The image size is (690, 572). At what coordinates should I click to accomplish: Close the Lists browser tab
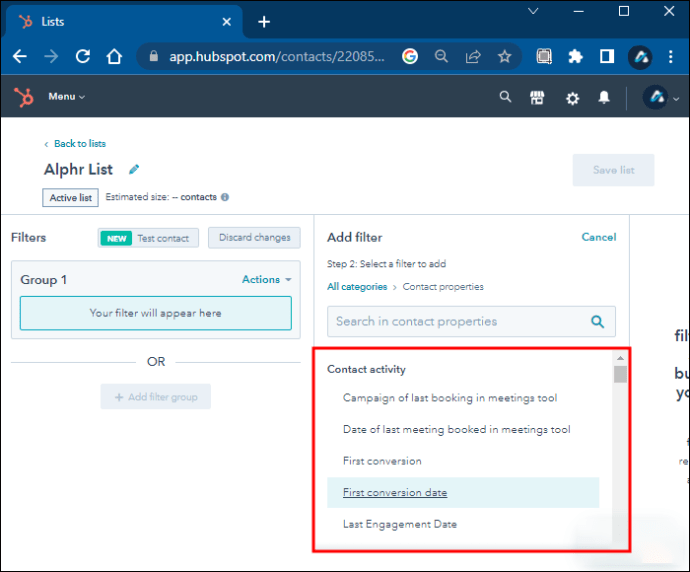pyautogui.click(x=227, y=22)
